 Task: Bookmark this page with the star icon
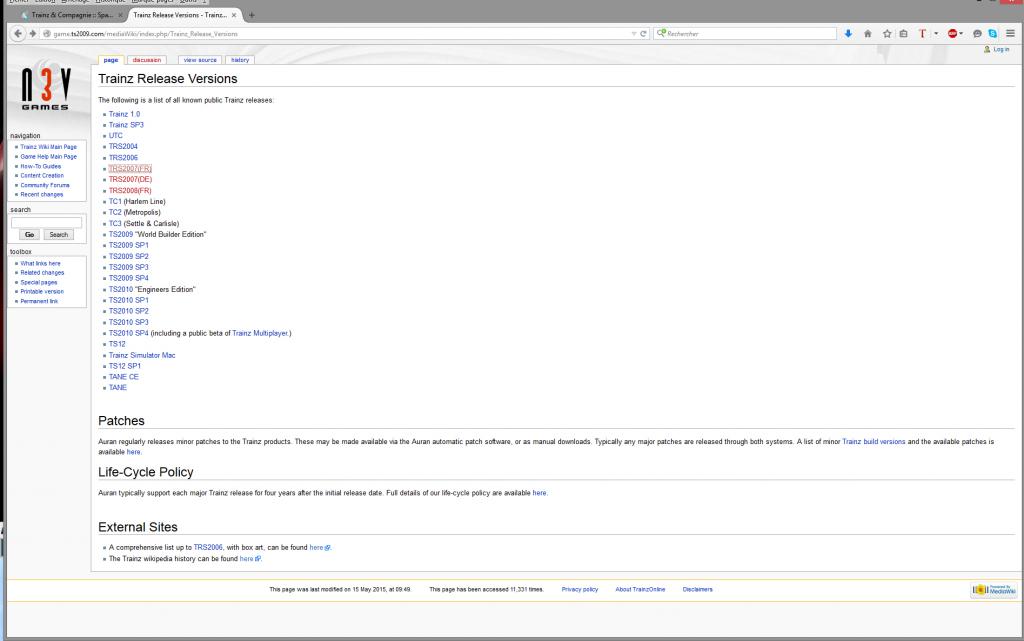887,33
